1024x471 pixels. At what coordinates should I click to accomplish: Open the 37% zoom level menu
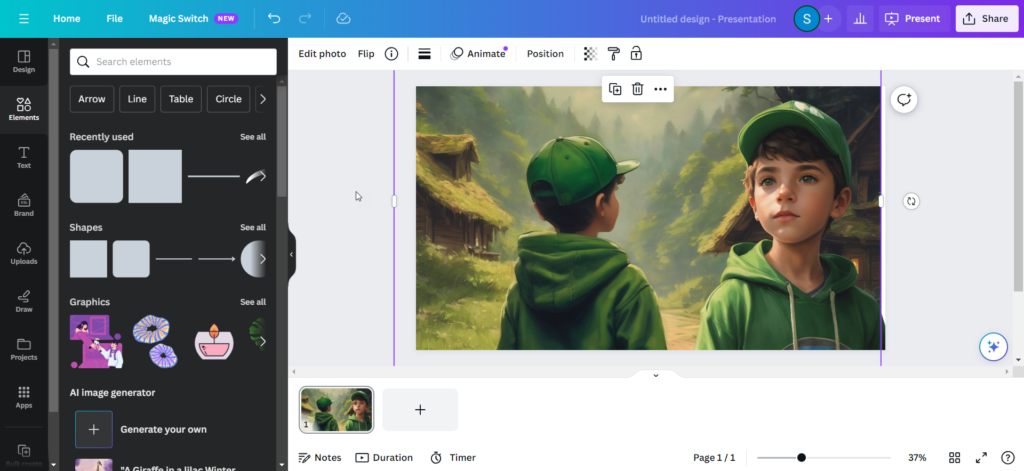coord(917,457)
